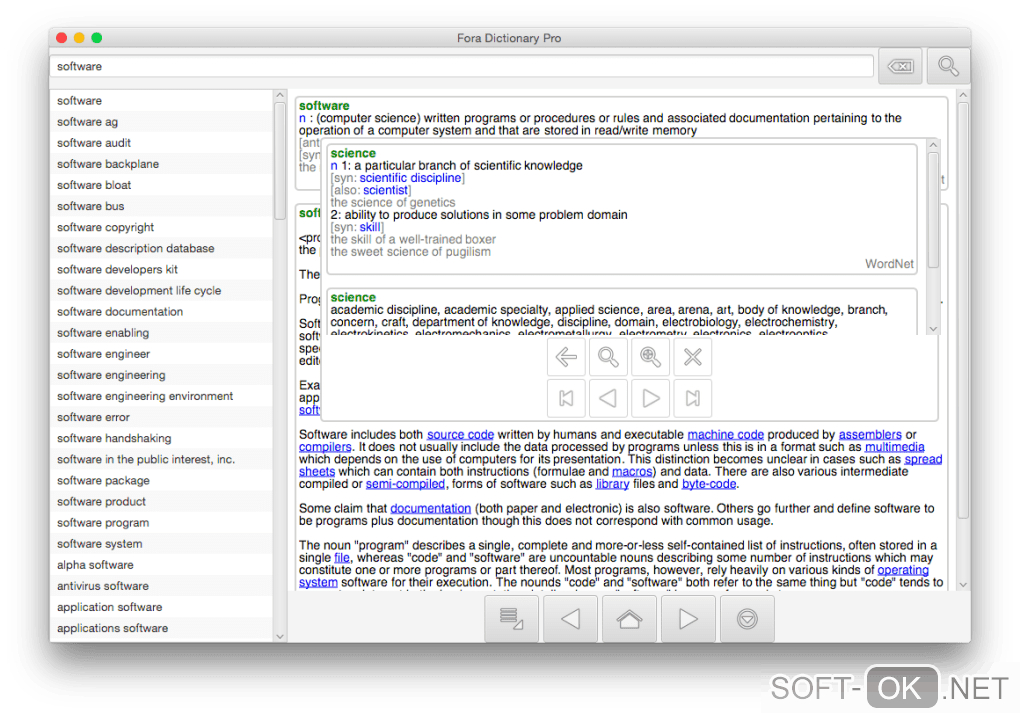Follow the 'macros' link
Image resolution: width=1020 pixels, height=713 pixels.
click(x=632, y=472)
